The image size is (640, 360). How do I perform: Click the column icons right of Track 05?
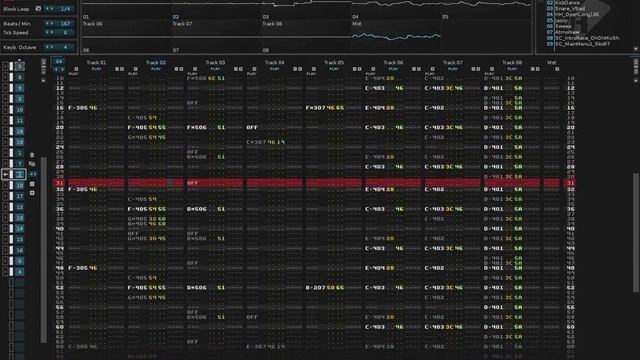tap(357, 69)
